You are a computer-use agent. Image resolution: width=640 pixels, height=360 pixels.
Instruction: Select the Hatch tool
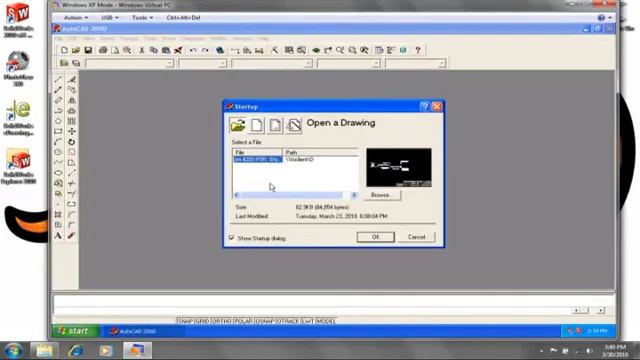click(58, 215)
